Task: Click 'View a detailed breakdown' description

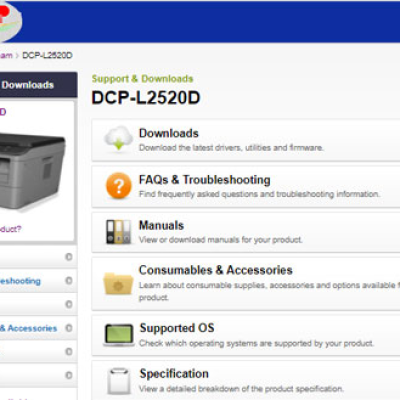Action: click(241, 389)
